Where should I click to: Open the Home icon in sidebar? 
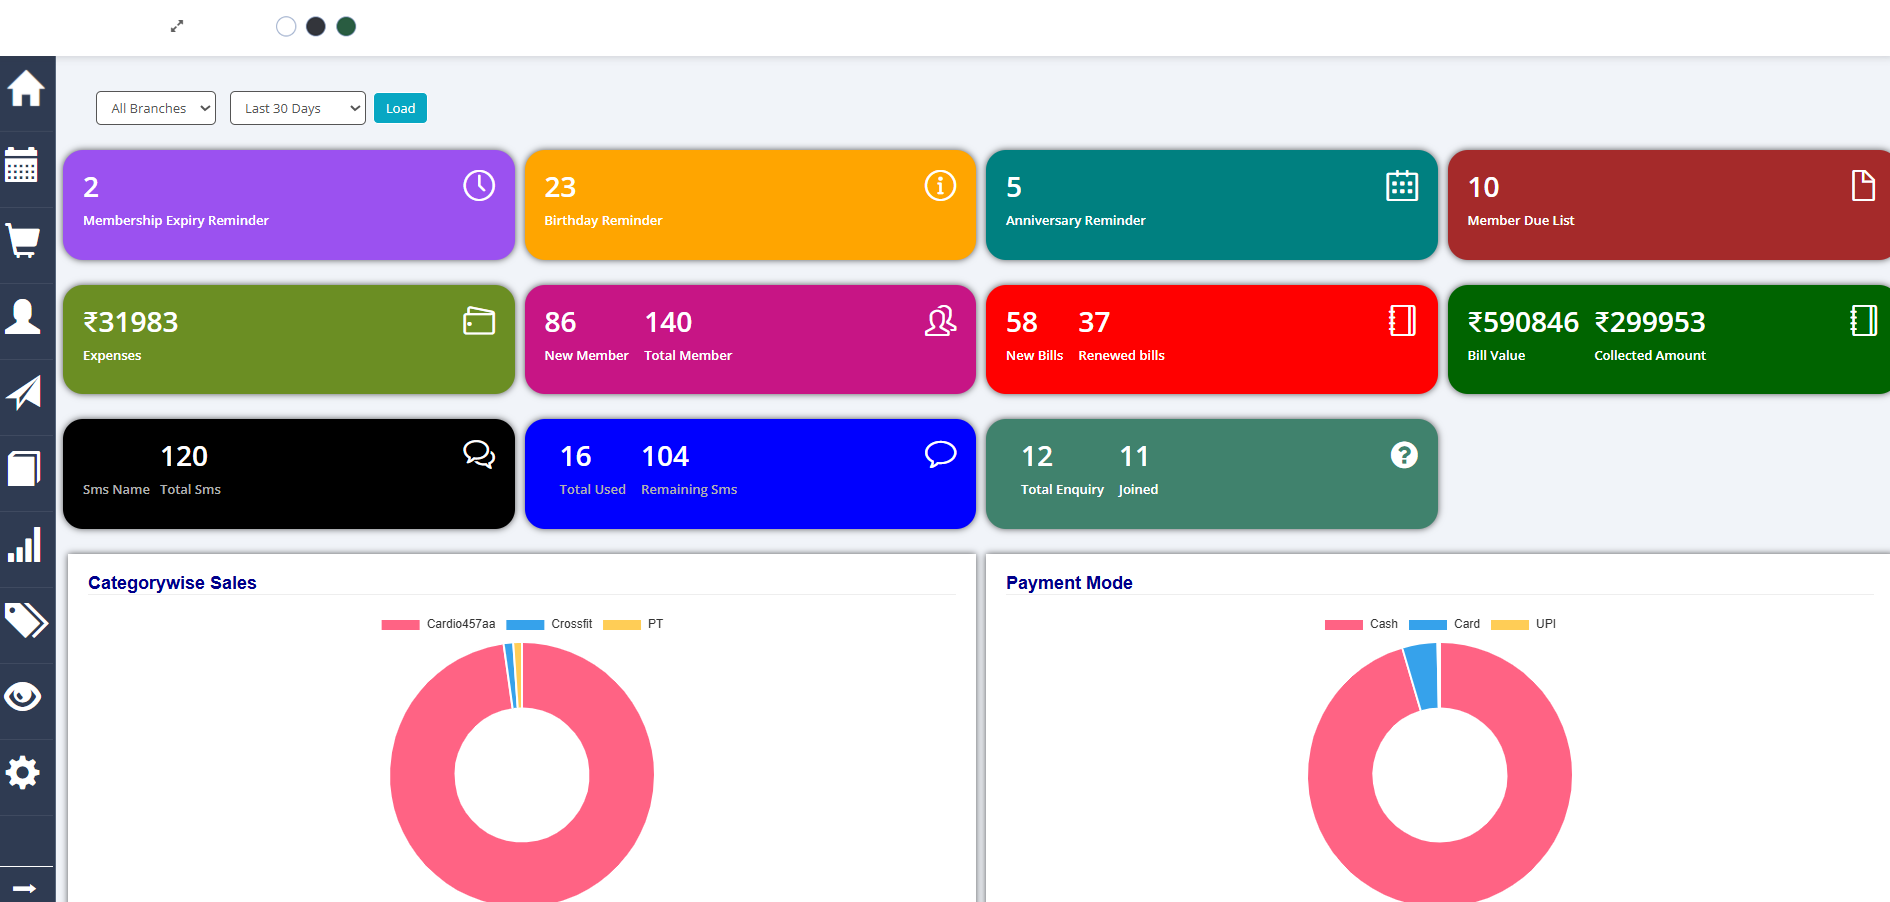click(x=26, y=89)
